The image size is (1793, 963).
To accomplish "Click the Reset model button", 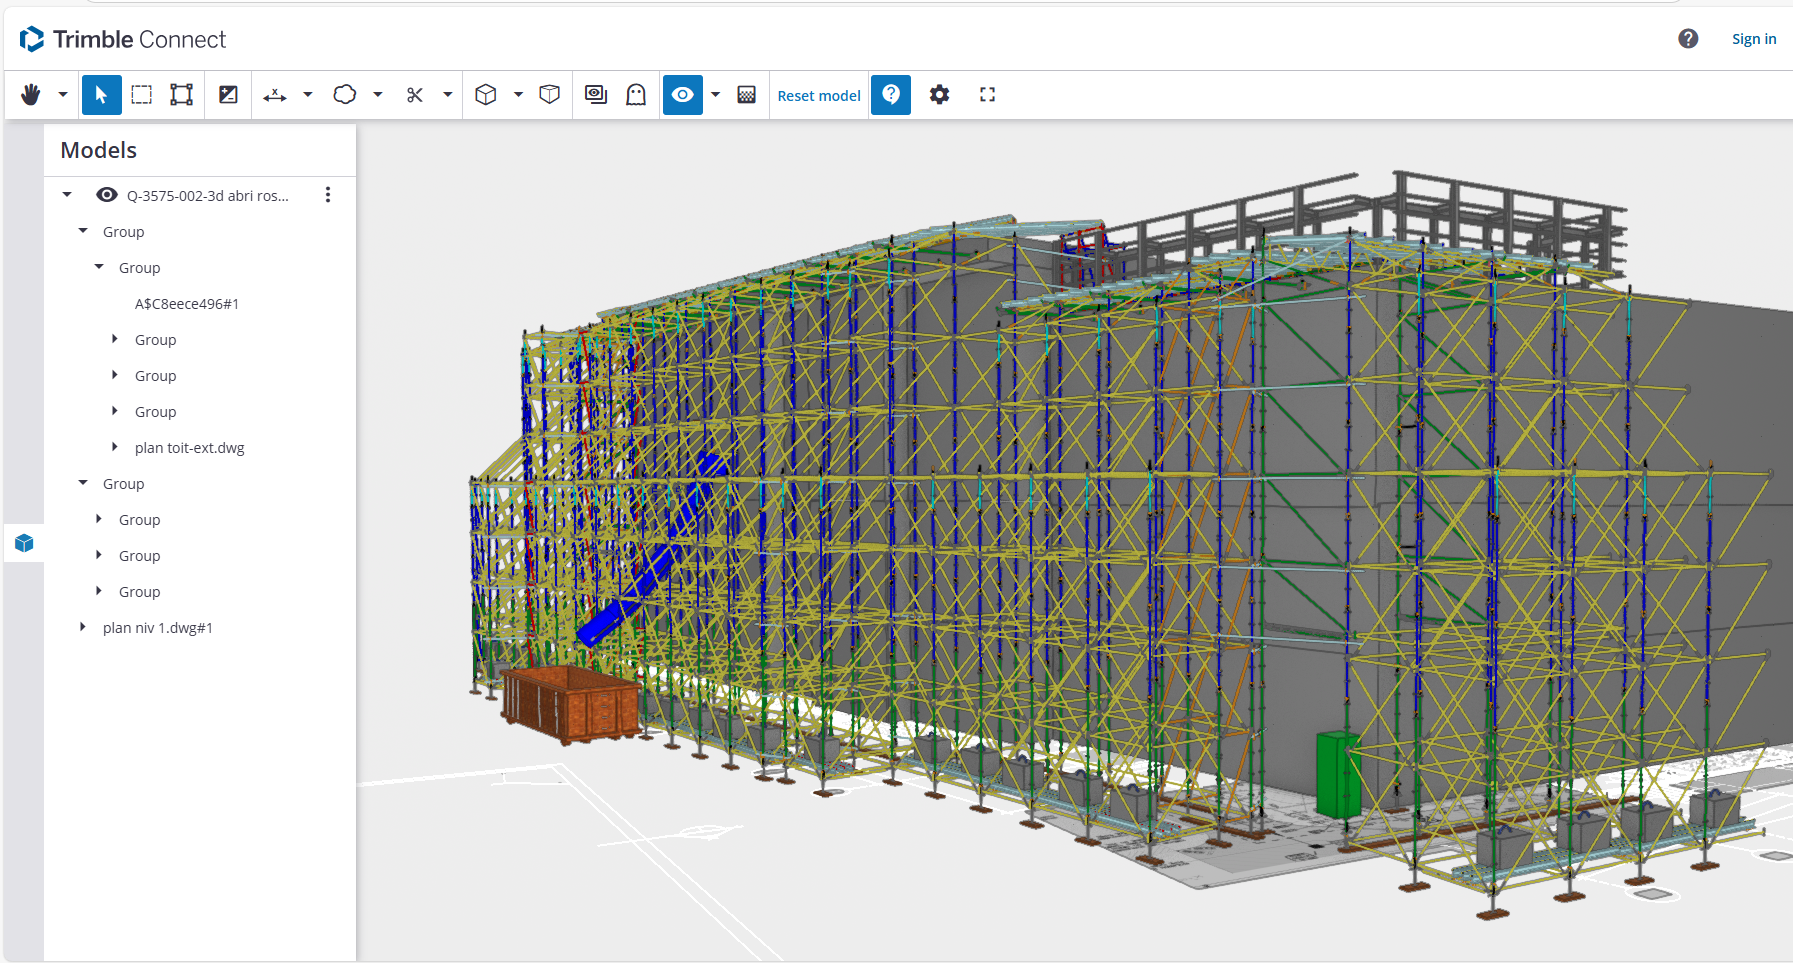I will coord(818,96).
